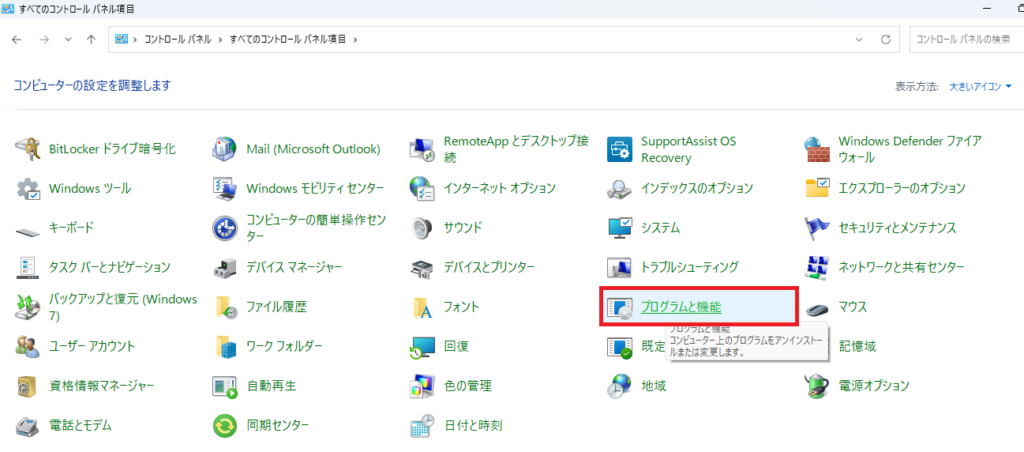Image resolution: width=1024 pixels, height=452 pixels.
Task: Open the 電源オプション battery icon
Action: click(x=816, y=386)
